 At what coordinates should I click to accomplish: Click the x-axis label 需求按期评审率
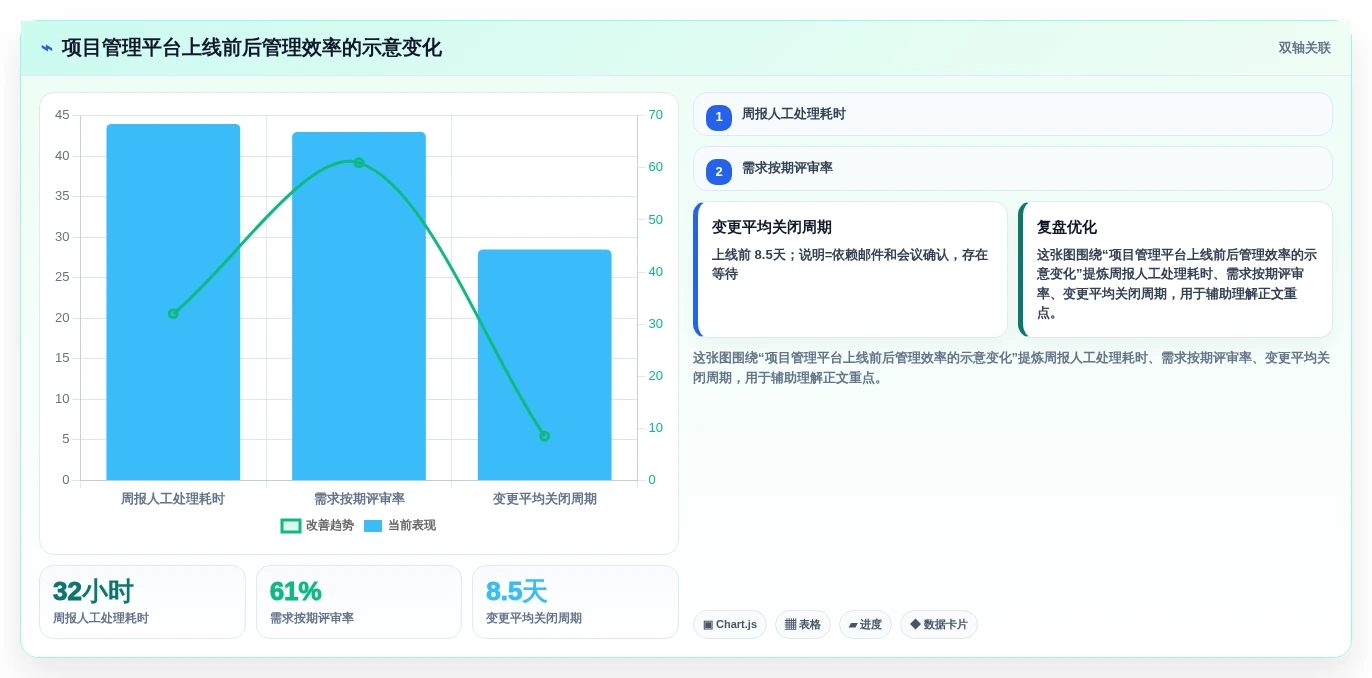359,499
